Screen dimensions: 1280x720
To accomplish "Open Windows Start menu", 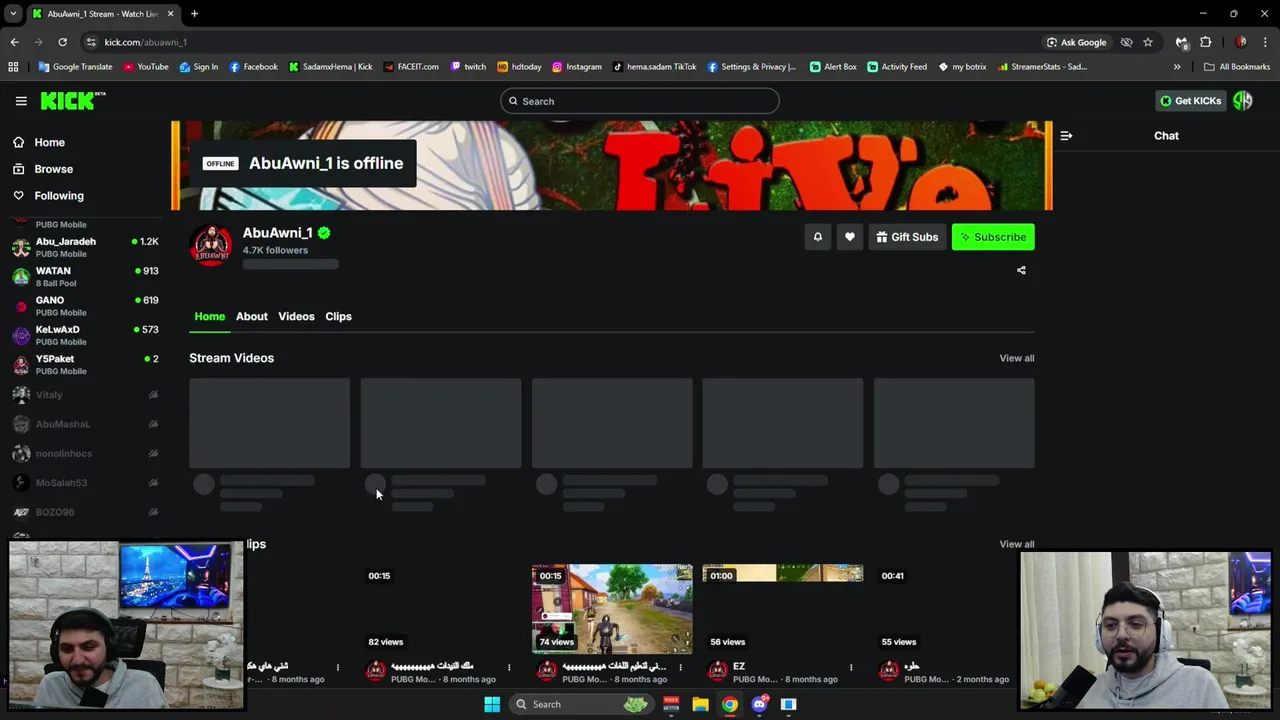I will coord(492,704).
